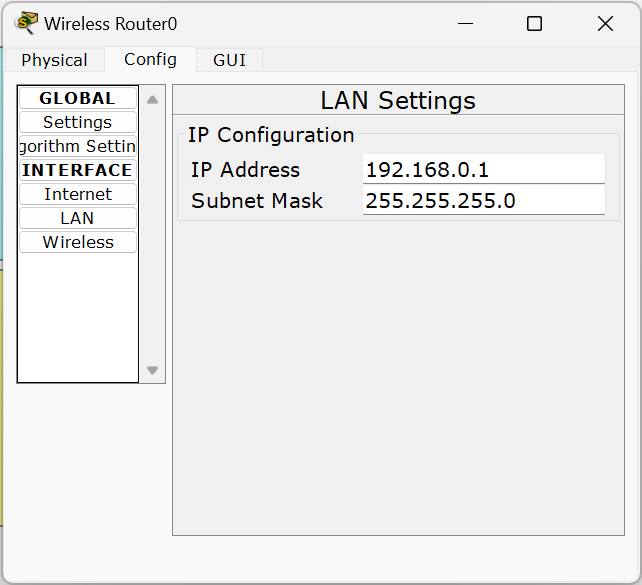The height and width of the screenshot is (585, 642).
Task: Select the Internet interface button
Action: [x=77, y=194]
